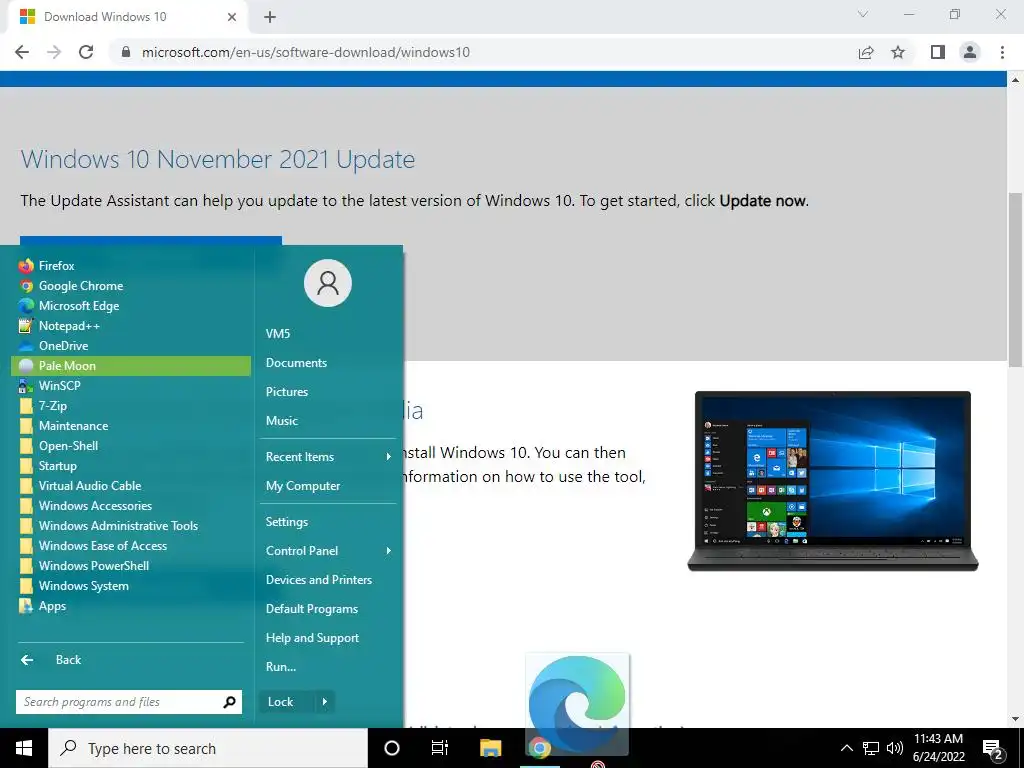Click the address bar URL microsoft.com
The height and width of the screenshot is (768, 1024).
305,52
